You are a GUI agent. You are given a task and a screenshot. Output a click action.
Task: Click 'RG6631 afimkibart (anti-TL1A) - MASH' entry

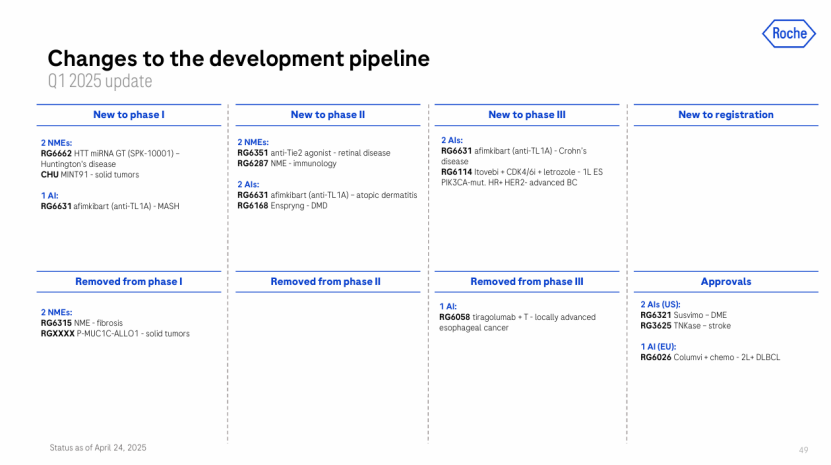[x=110, y=206]
